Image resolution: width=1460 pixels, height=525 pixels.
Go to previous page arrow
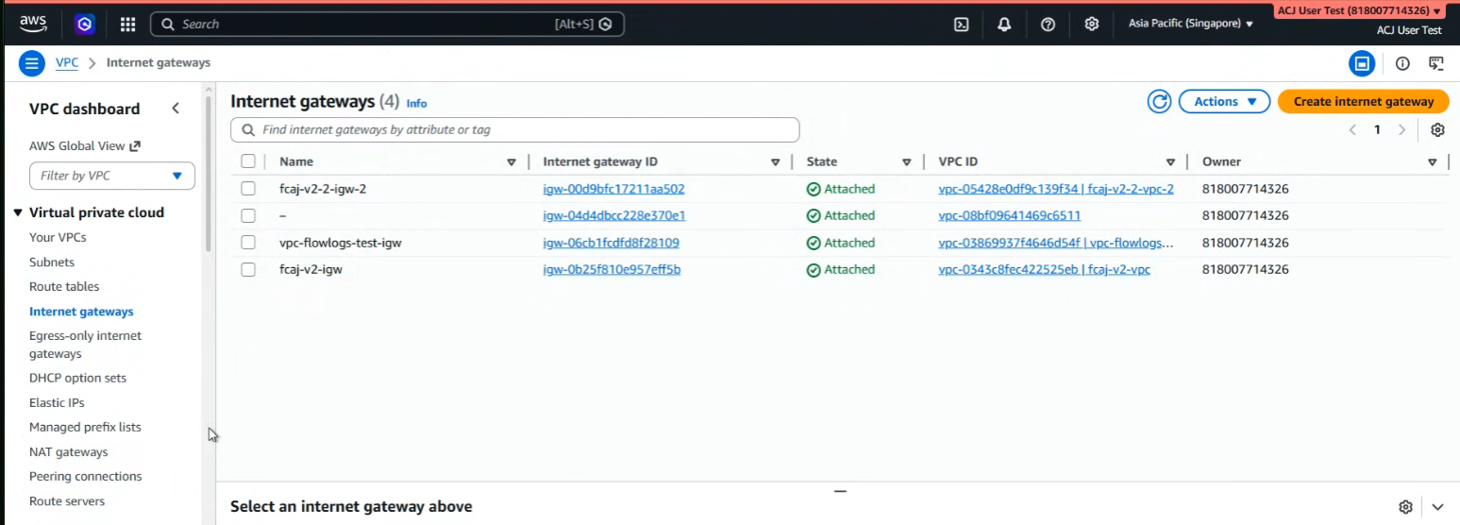1352,130
